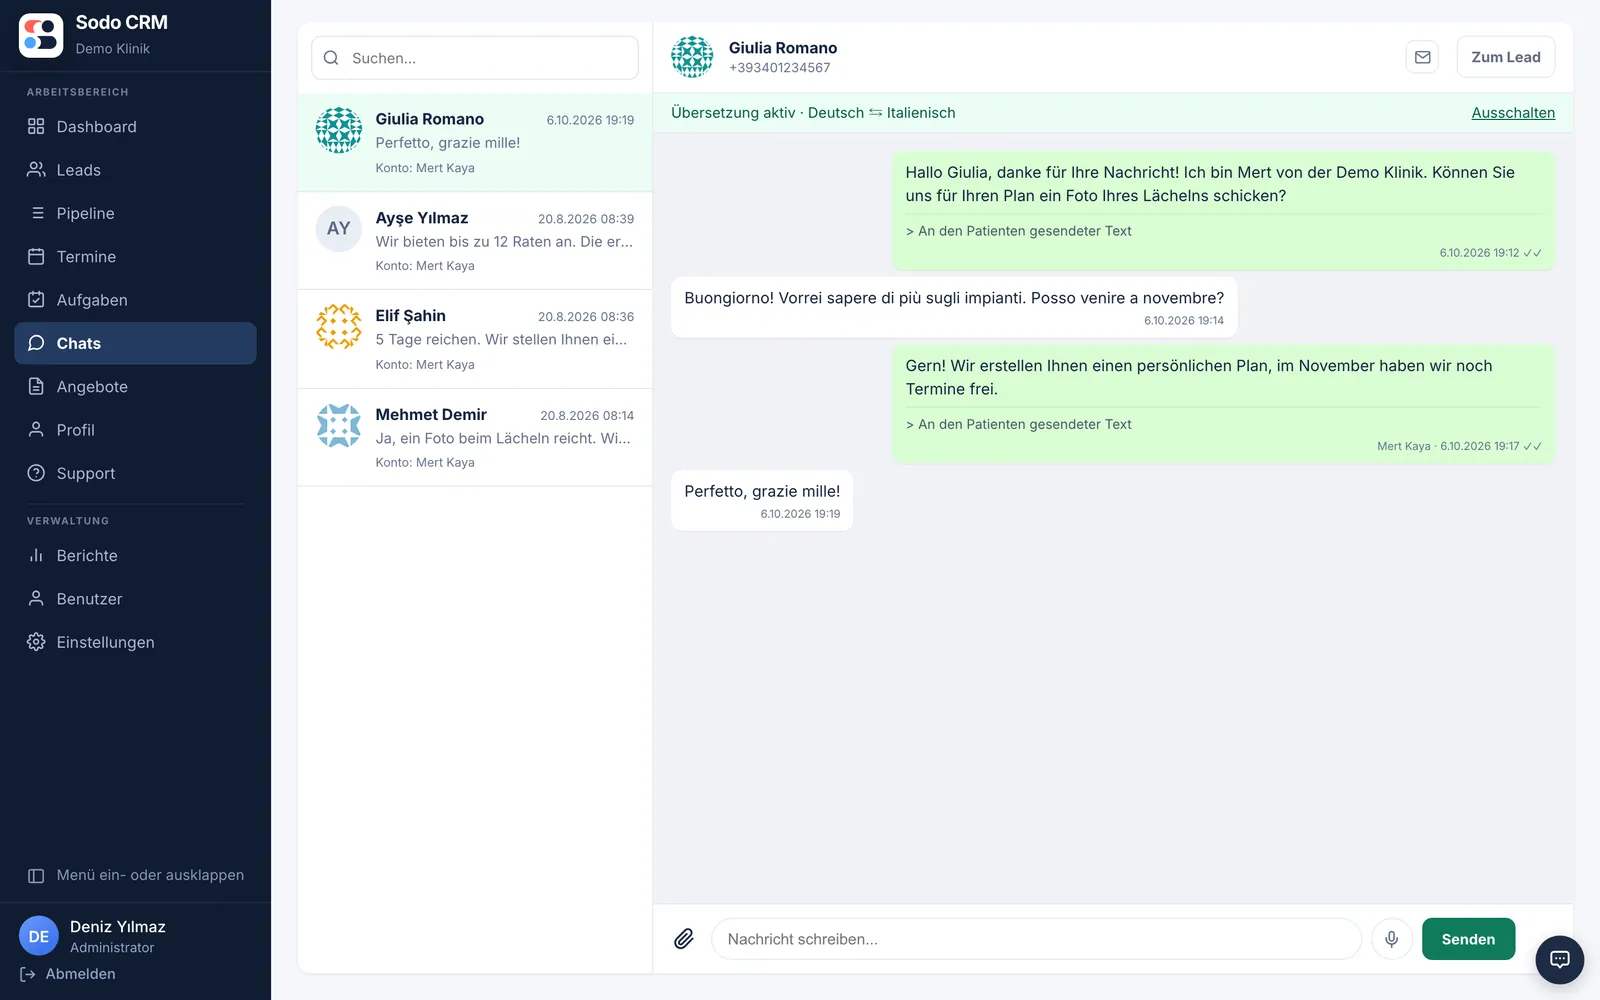
Task: Open the Benutzer menu item
Action: point(135,599)
